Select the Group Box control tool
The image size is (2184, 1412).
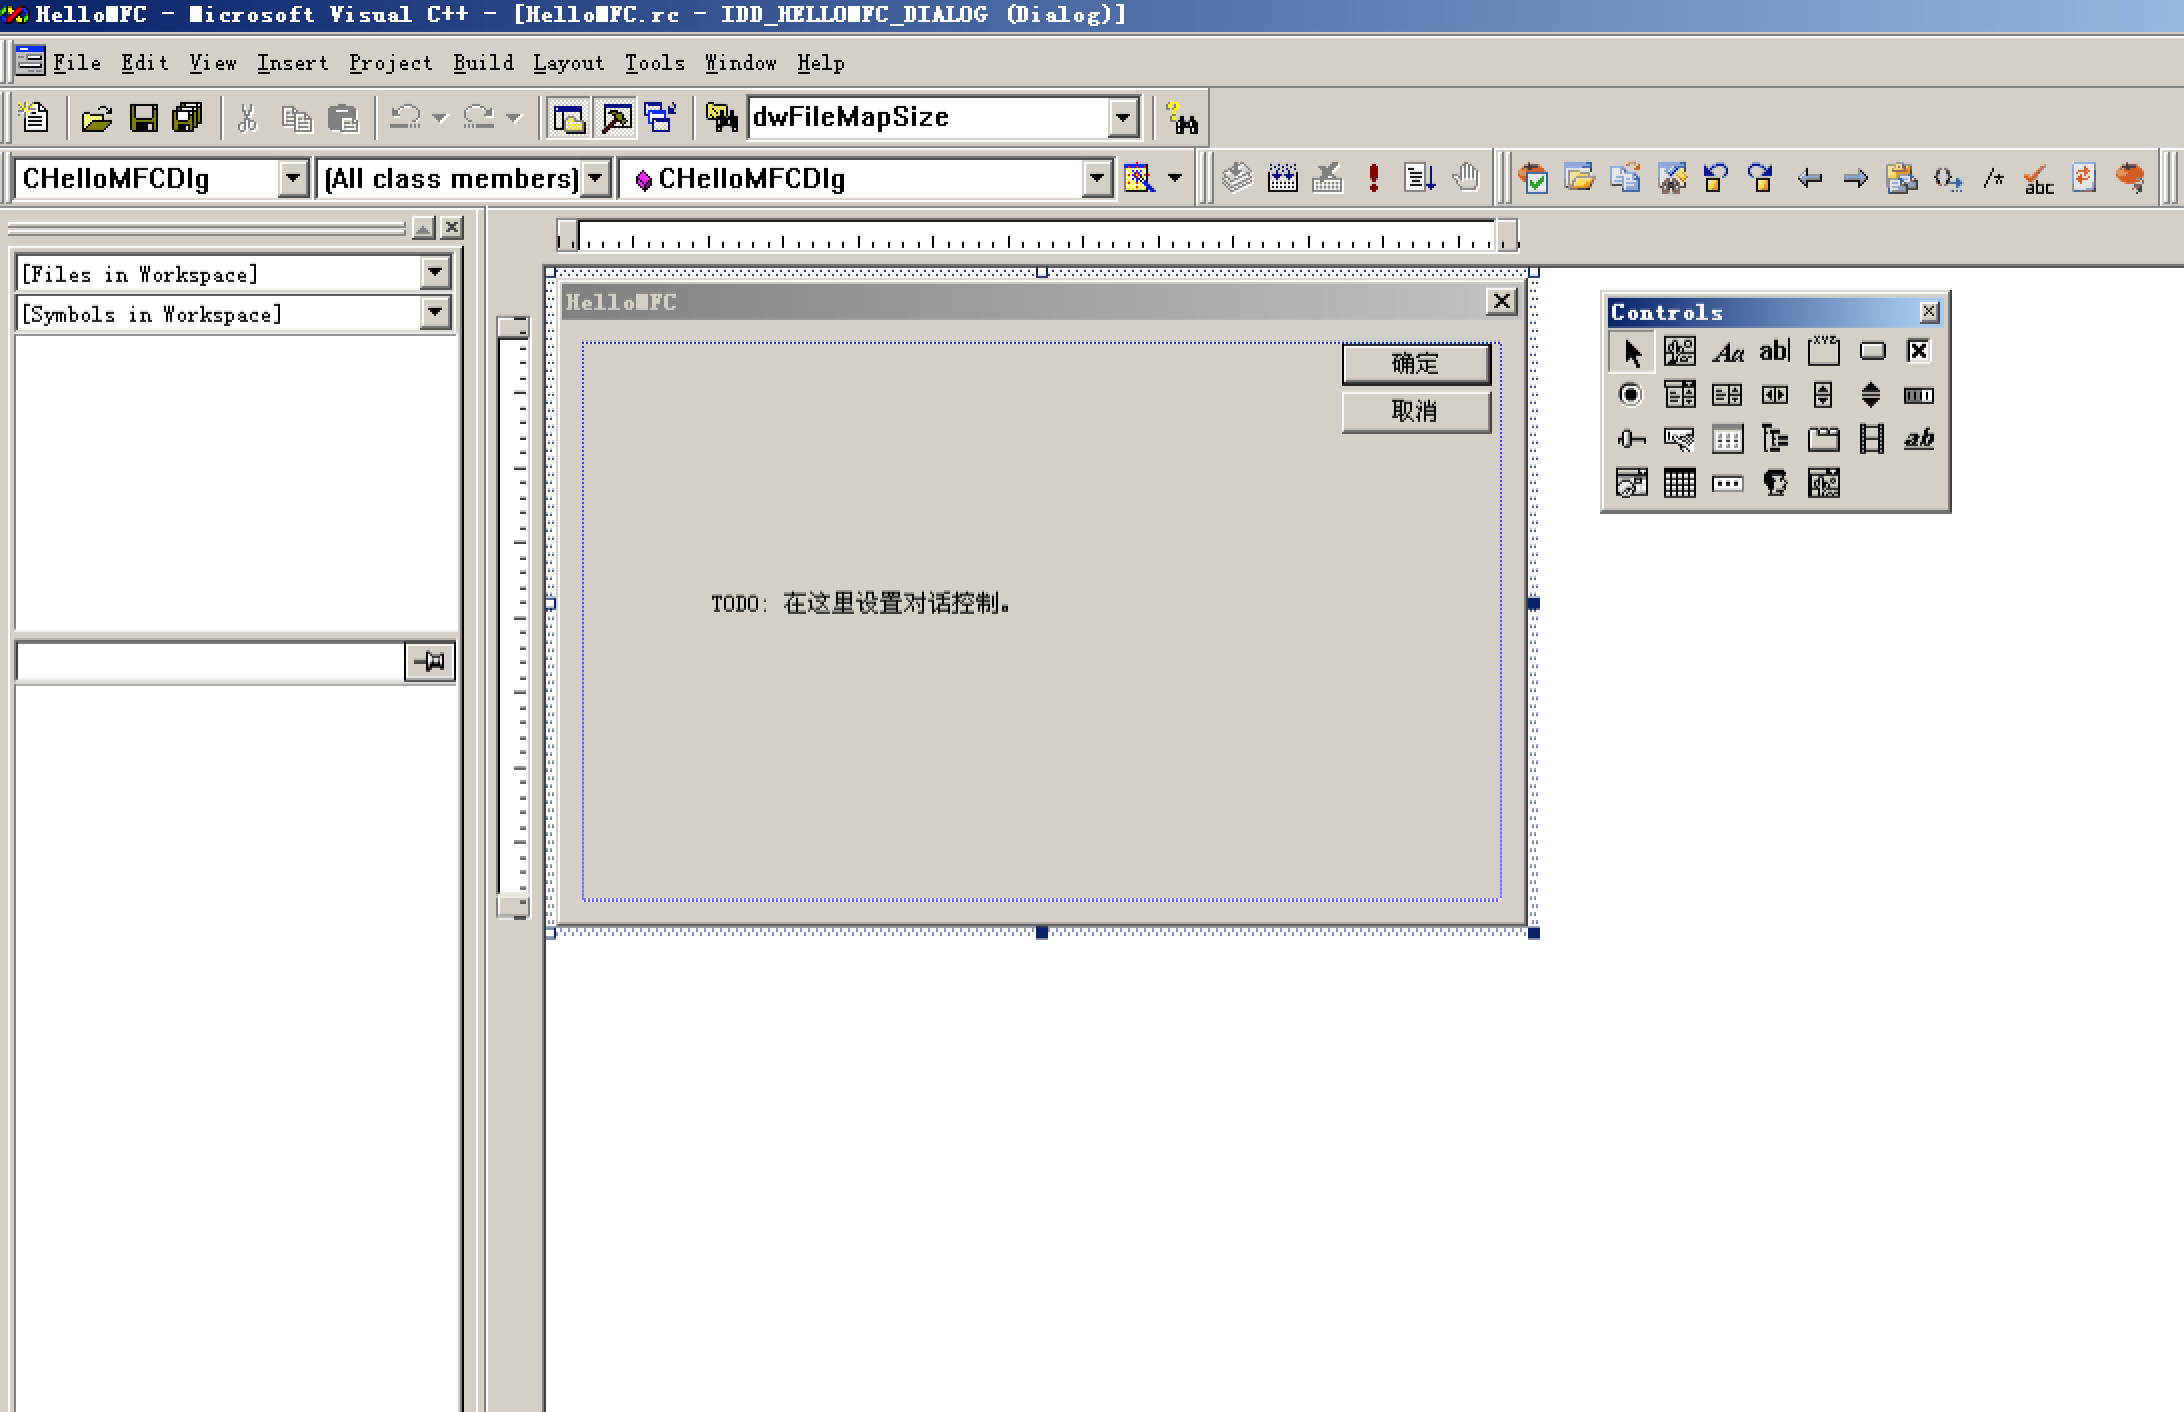(1823, 352)
